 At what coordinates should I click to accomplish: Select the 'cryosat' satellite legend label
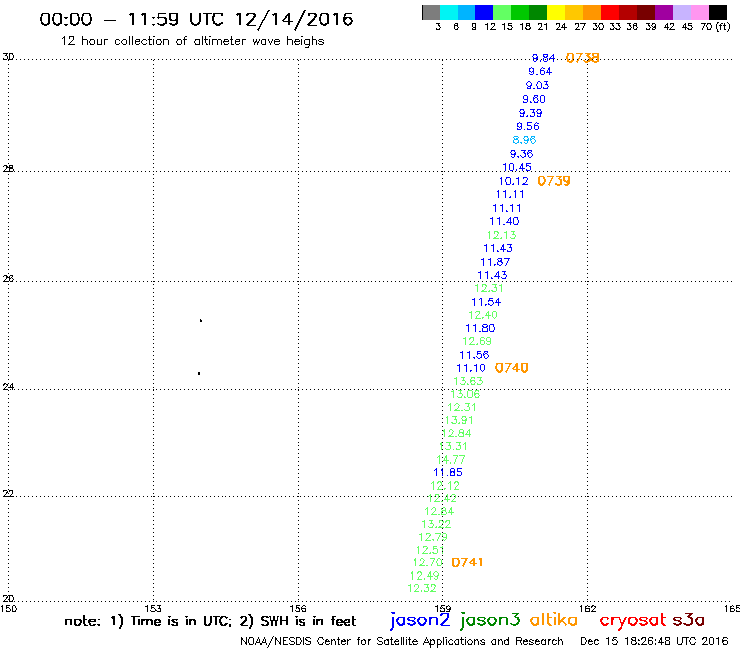tap(633, 620)
